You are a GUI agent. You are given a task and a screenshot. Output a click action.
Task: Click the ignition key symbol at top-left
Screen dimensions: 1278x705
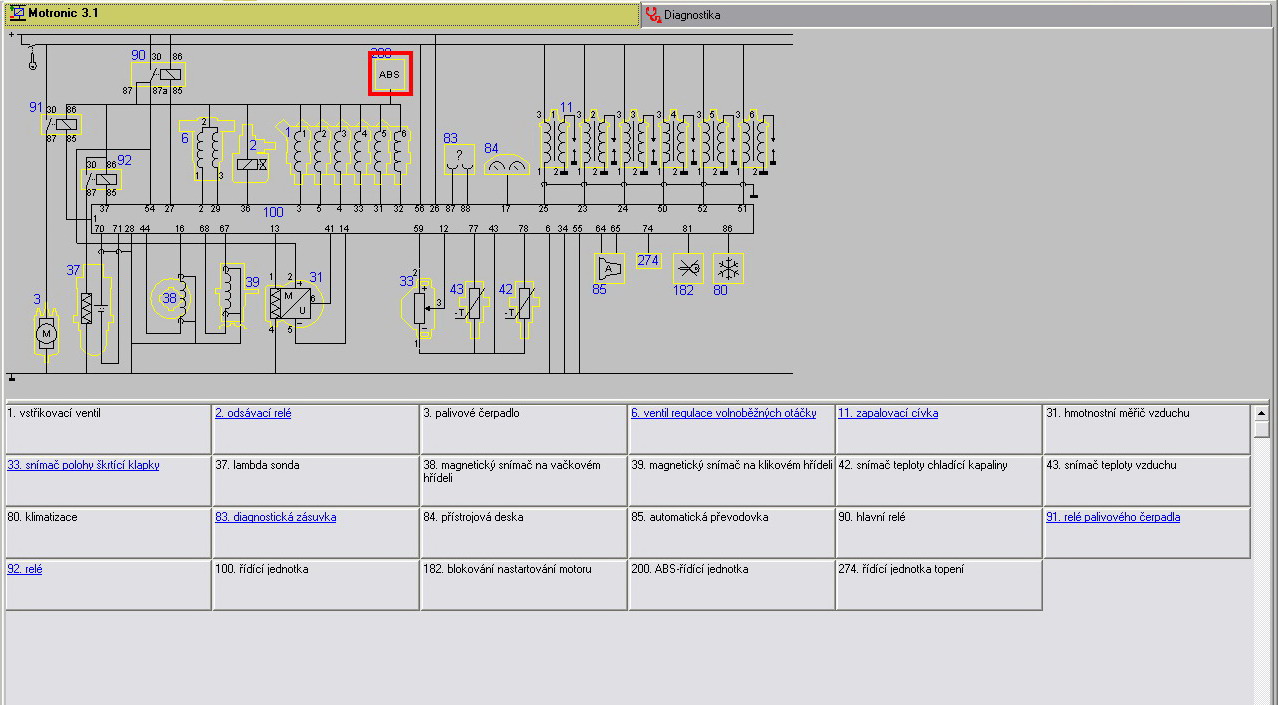tap(33, 58)
